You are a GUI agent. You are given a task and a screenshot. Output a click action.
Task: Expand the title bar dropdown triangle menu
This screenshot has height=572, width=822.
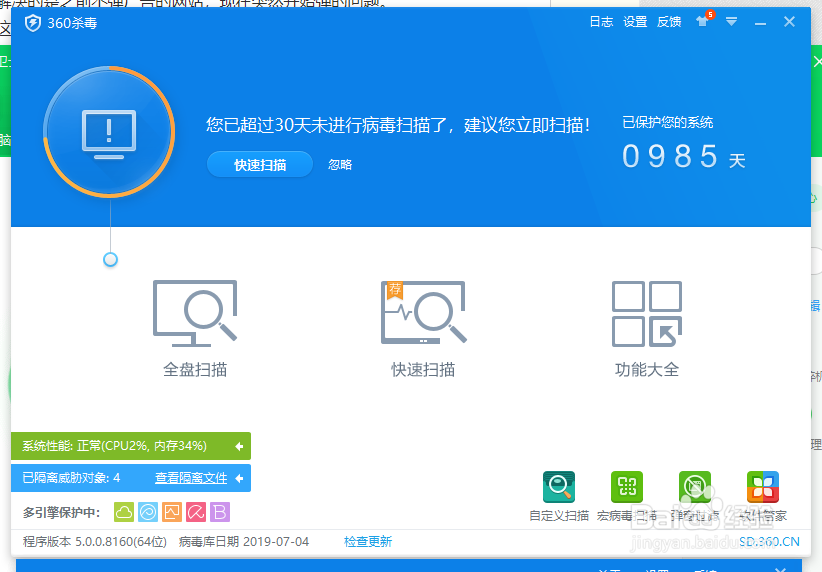[x=731, y=21]
